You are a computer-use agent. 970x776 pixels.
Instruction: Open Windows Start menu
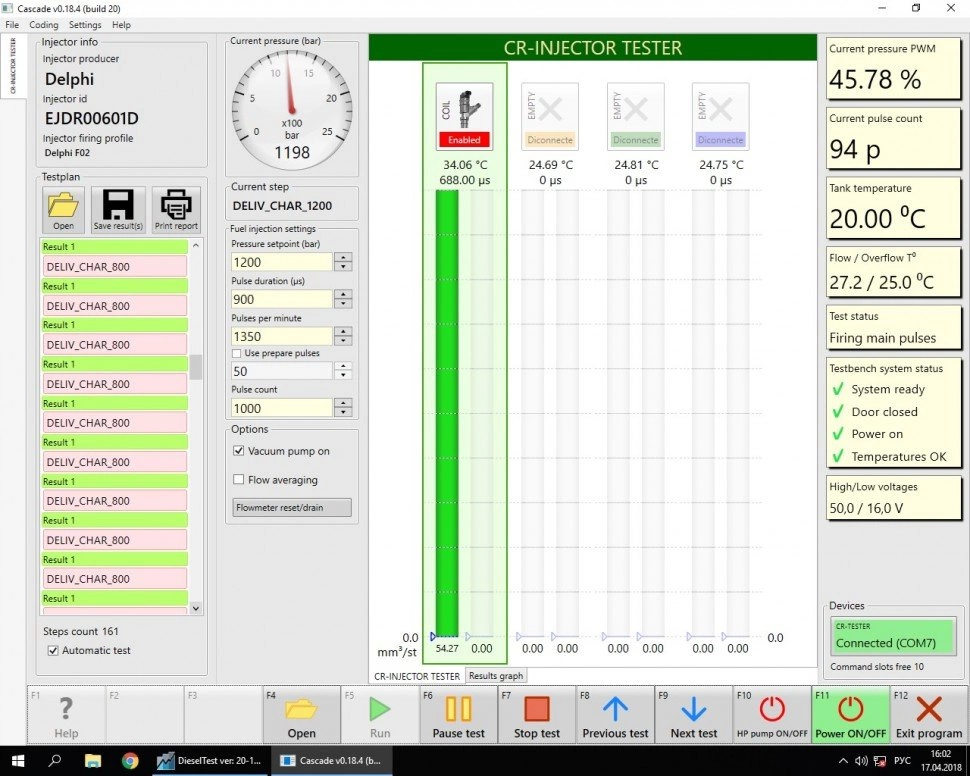click(17, 761)
